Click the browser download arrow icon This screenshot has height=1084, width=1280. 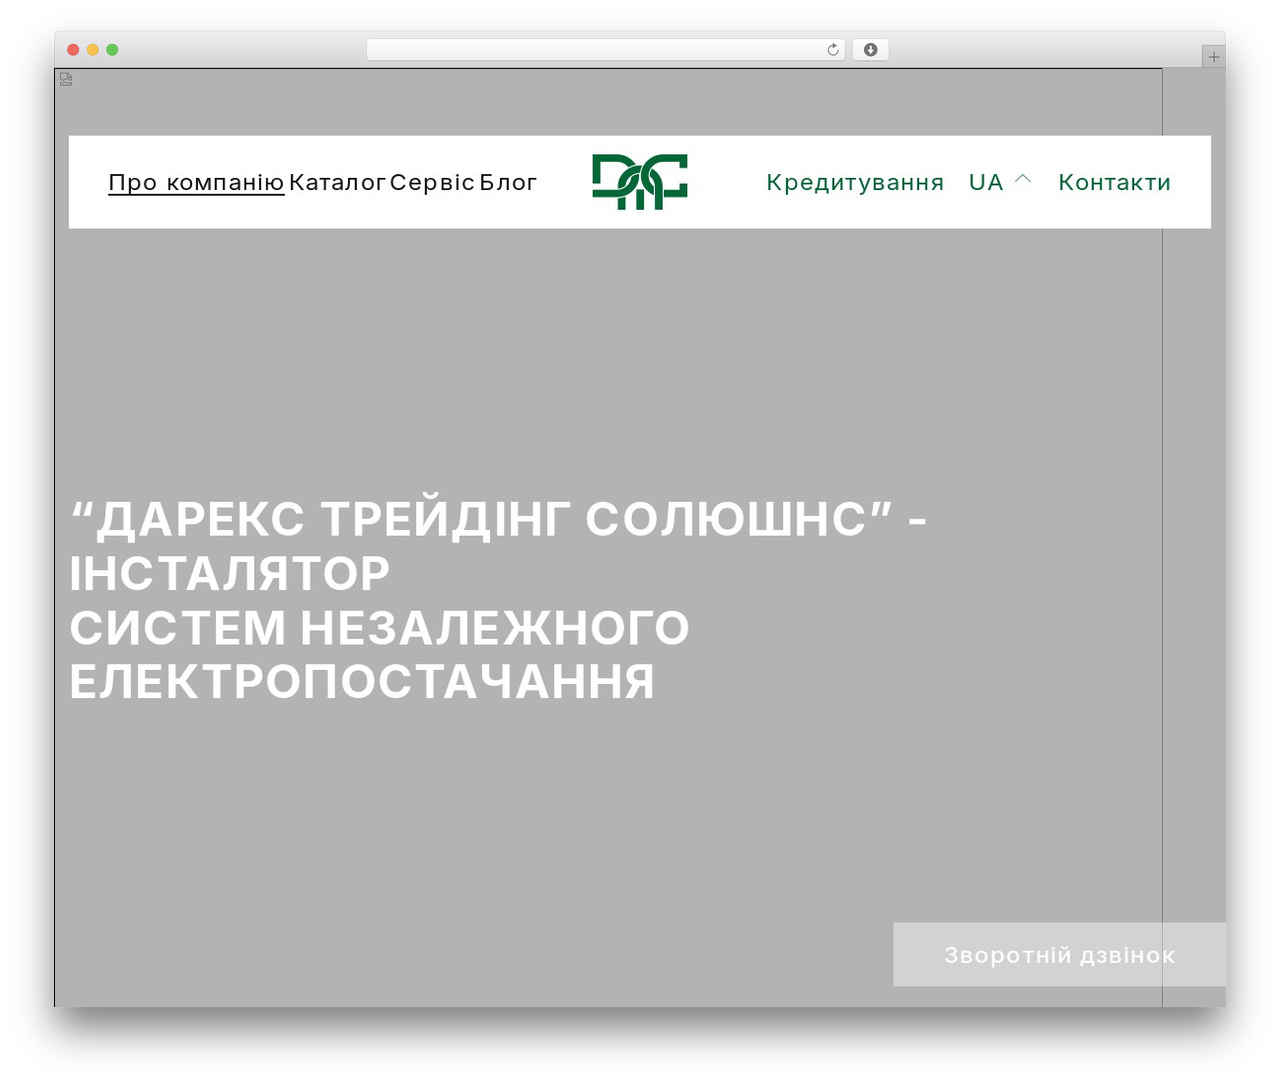click(x=870, y=50)
